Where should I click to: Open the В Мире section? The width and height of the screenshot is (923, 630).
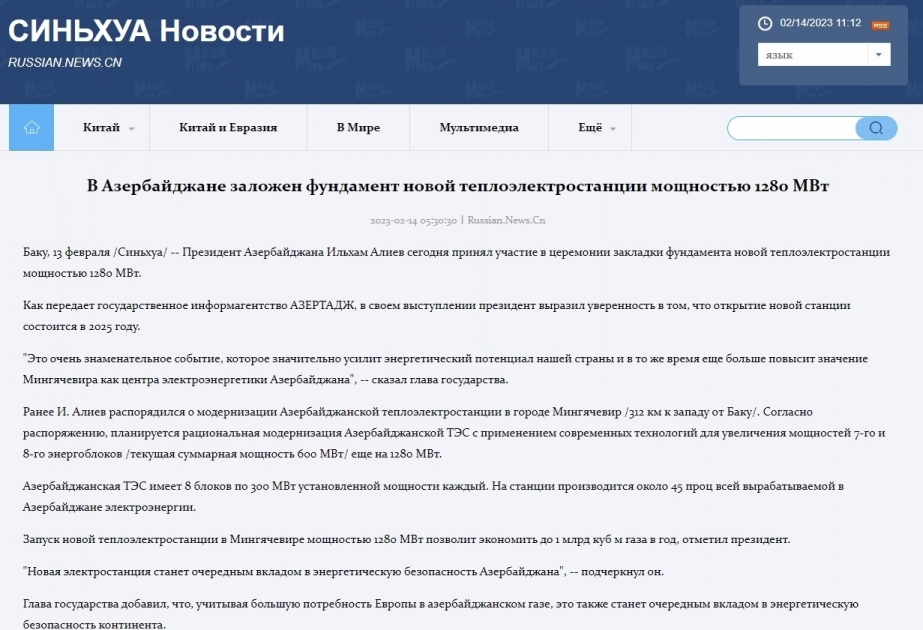(x=358, y=128)
